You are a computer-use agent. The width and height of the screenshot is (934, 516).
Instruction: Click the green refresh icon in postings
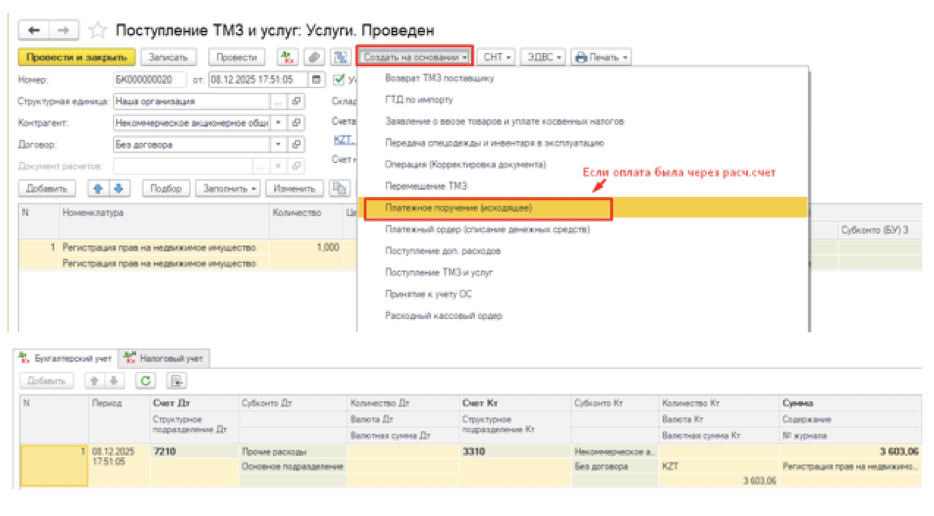tap(146, 381)
